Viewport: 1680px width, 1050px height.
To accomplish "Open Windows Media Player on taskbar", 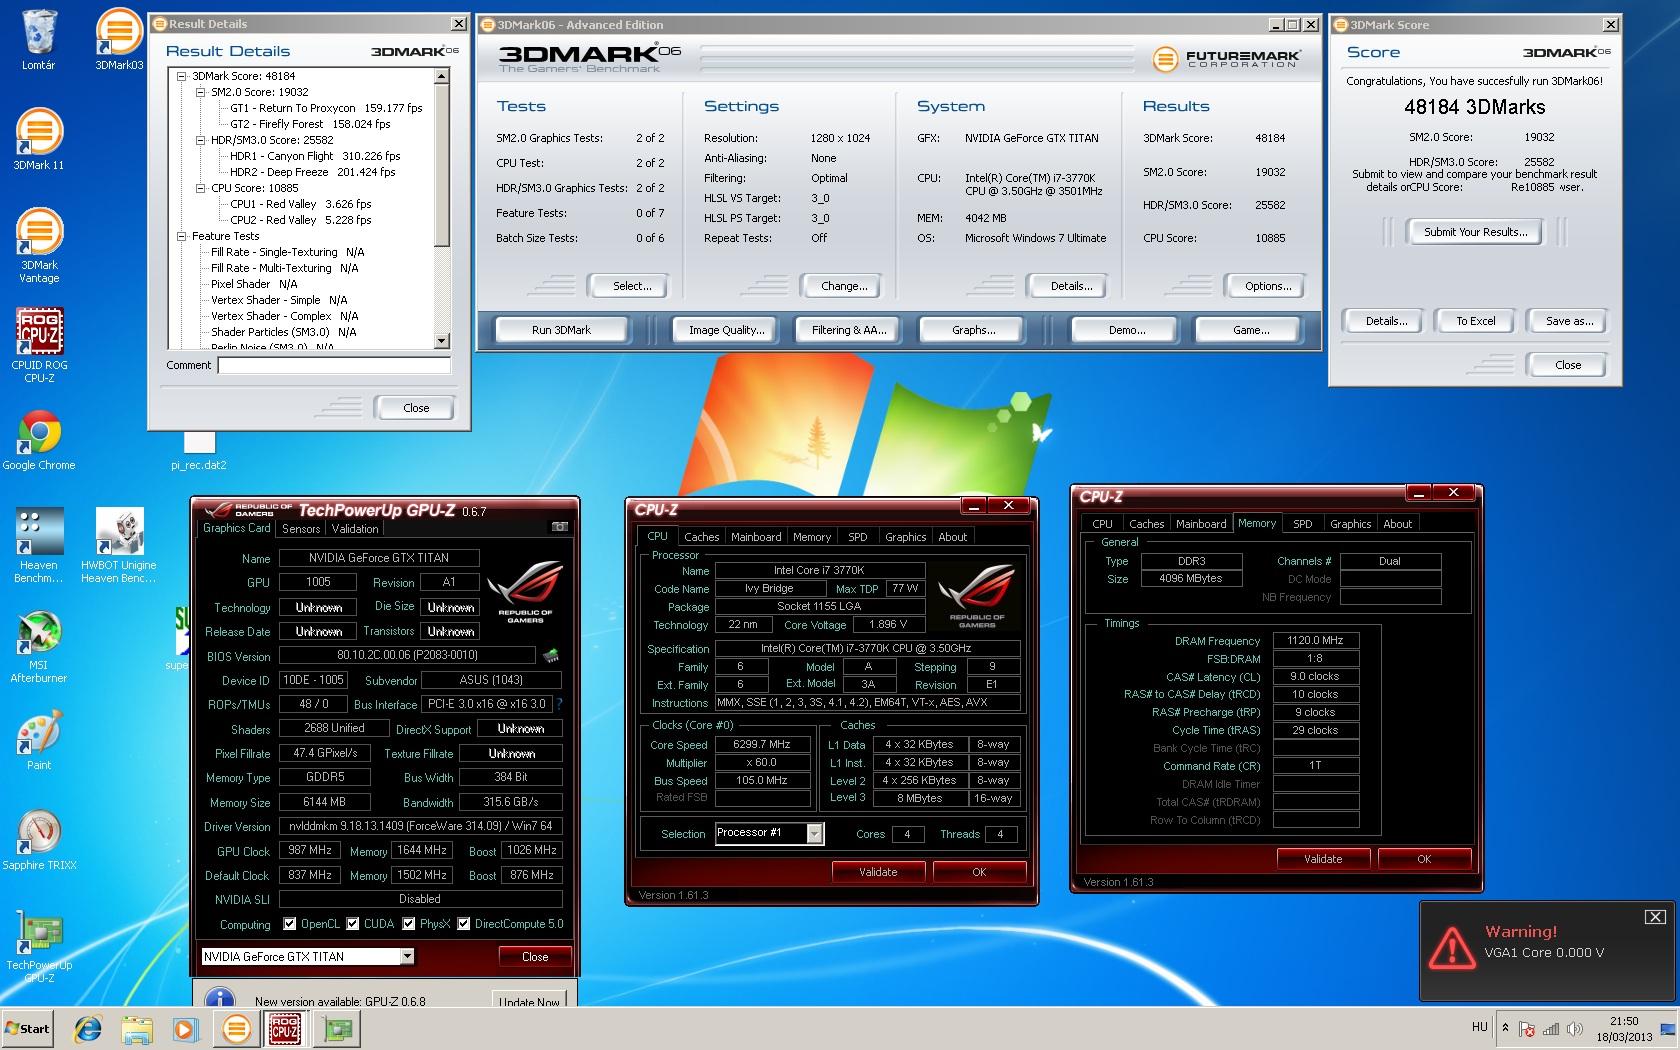I will click(185, 1029).
